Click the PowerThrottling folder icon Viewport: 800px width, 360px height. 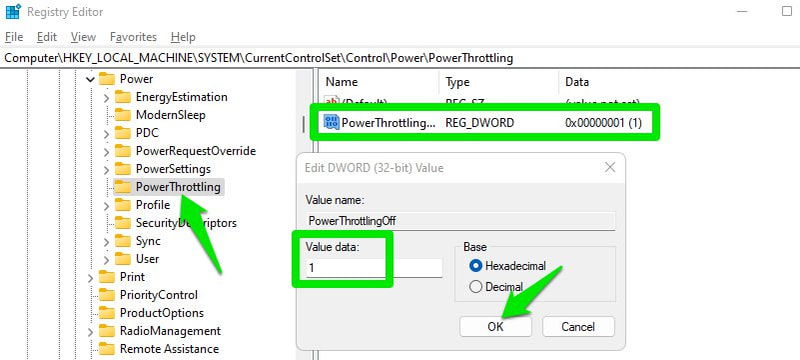[122, 187]
